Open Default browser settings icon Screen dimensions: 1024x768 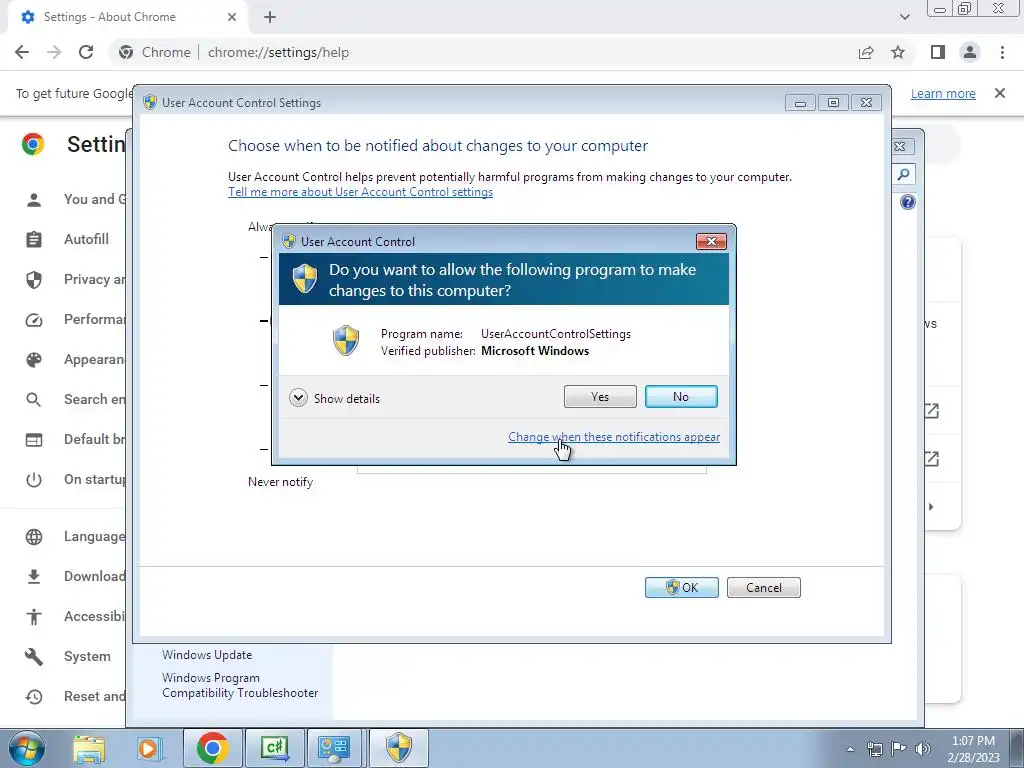(x=34, y=440)
